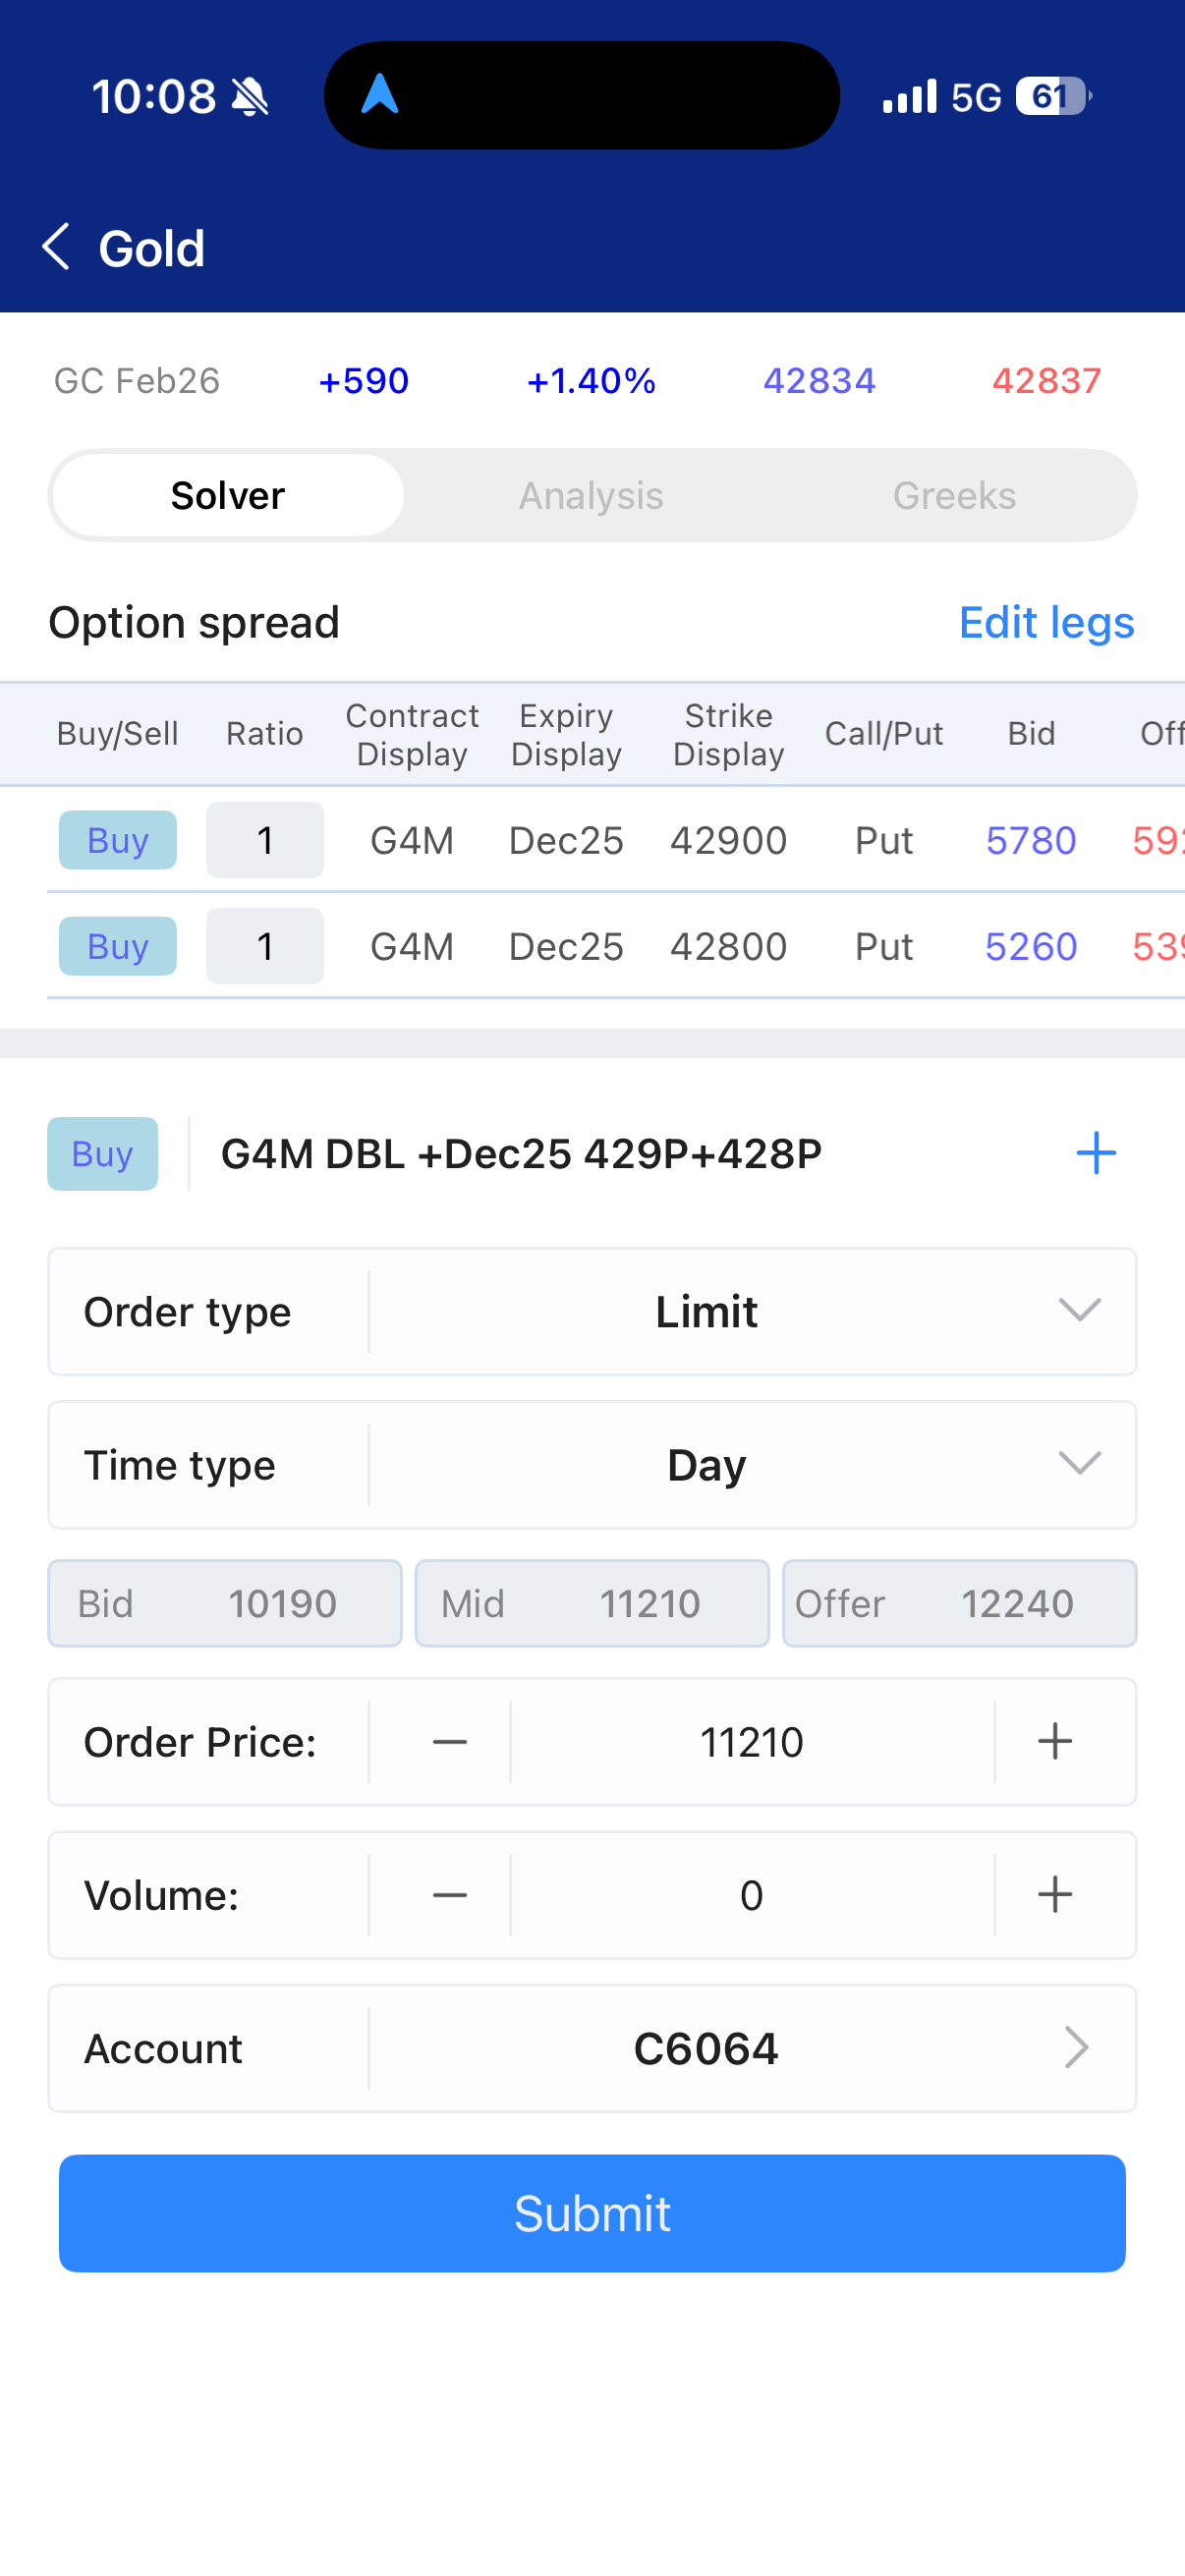The width and height of the screenshot is (1185, 2576).
Task: Toggle Buy/Sell on the 42900 Put leg
Action: tap(118, 840)
